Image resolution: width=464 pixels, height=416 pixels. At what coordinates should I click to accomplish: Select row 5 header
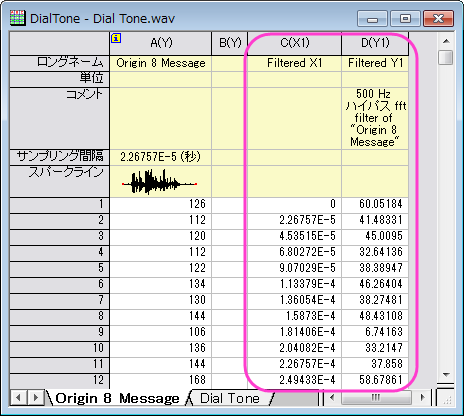(x=59, y=268)
